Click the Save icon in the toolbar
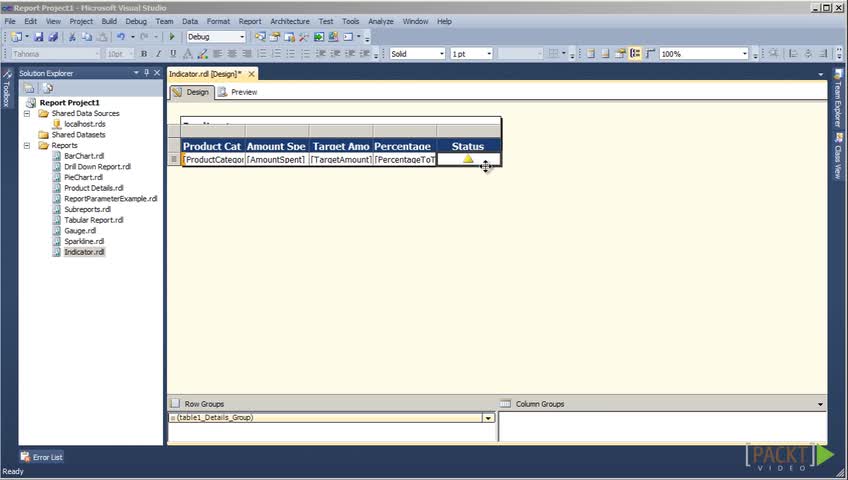 pyautogui.click(x=38, y=37)
